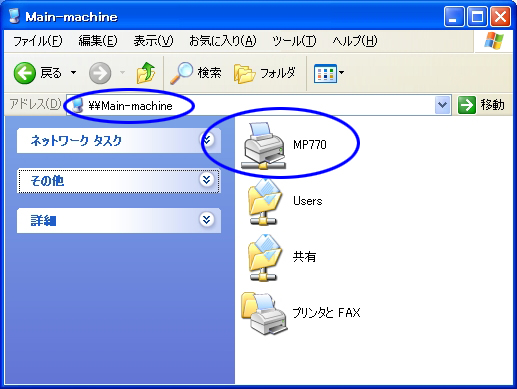Close the Main-machine window
The height and width of the screenshot is (389, 517).
click(x=500, y=17)
